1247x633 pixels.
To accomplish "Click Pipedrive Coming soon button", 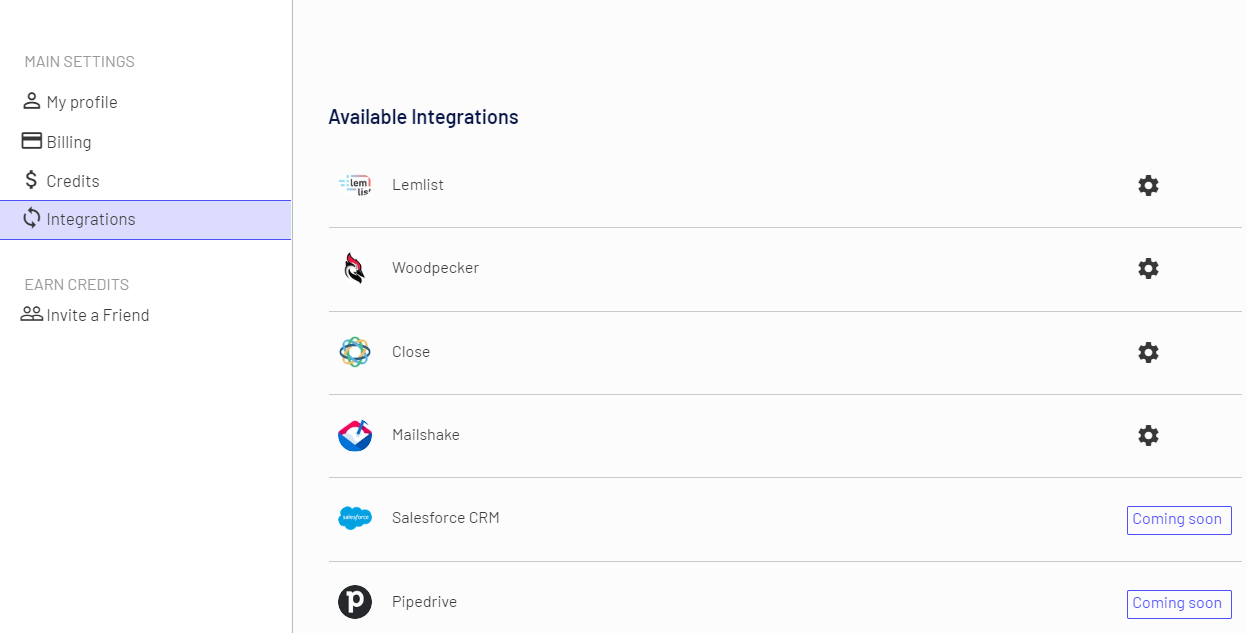I will pos(1178,604).
